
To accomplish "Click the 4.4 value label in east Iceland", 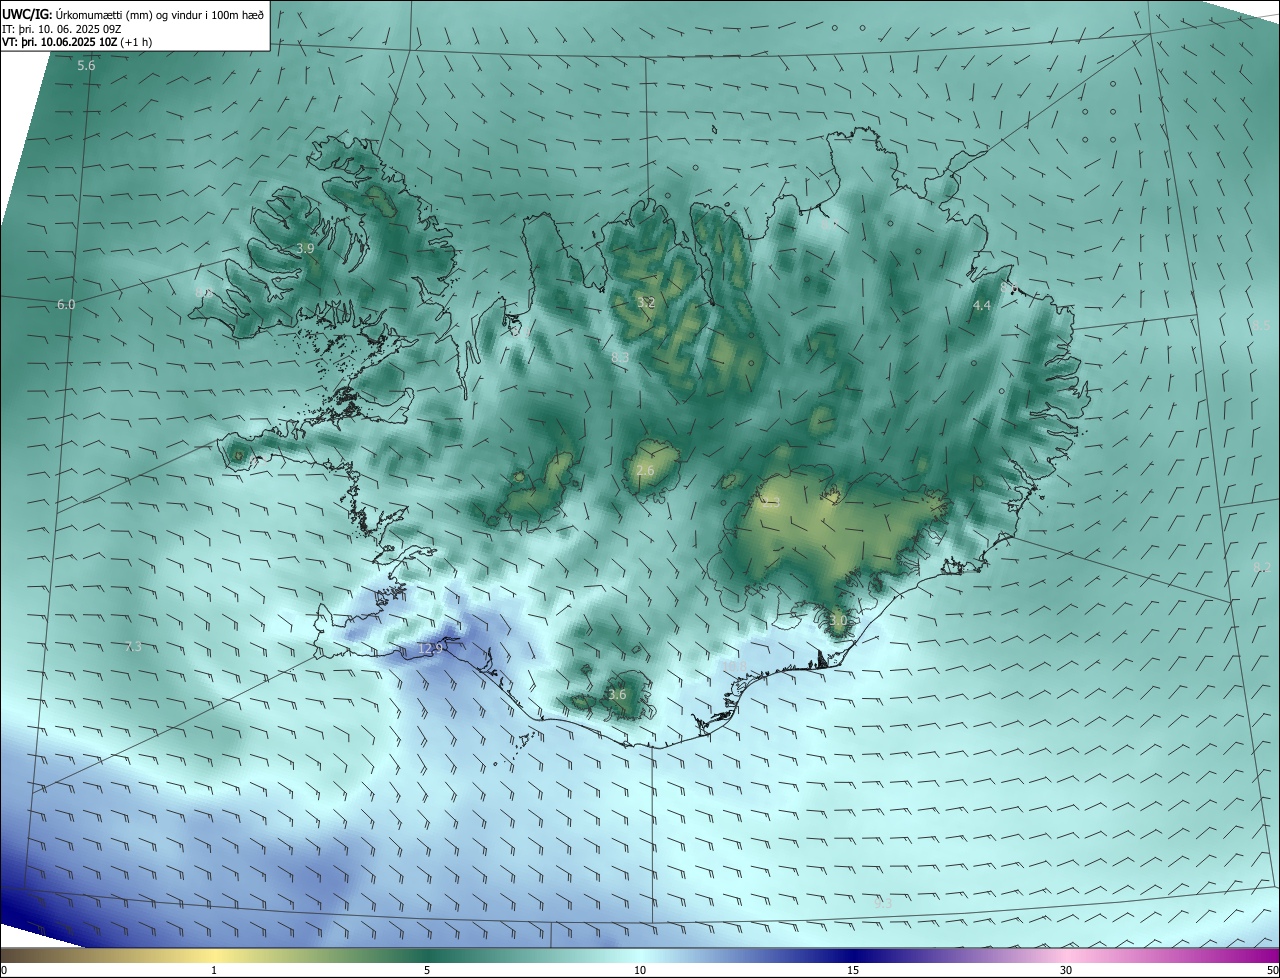I will pos(982,305).
